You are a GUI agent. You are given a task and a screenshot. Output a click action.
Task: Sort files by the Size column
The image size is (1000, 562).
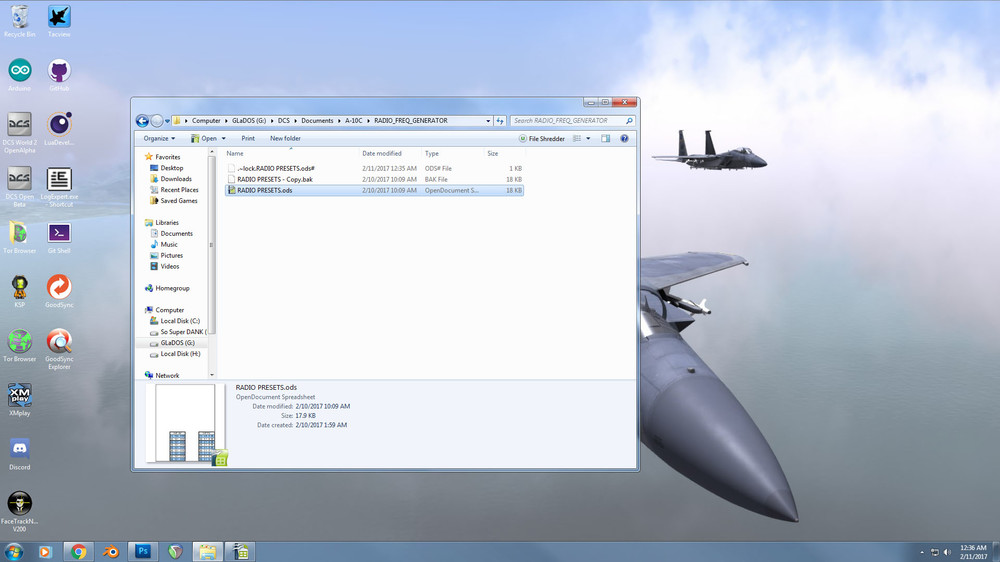pyautogui.click(x=503, y=154)
